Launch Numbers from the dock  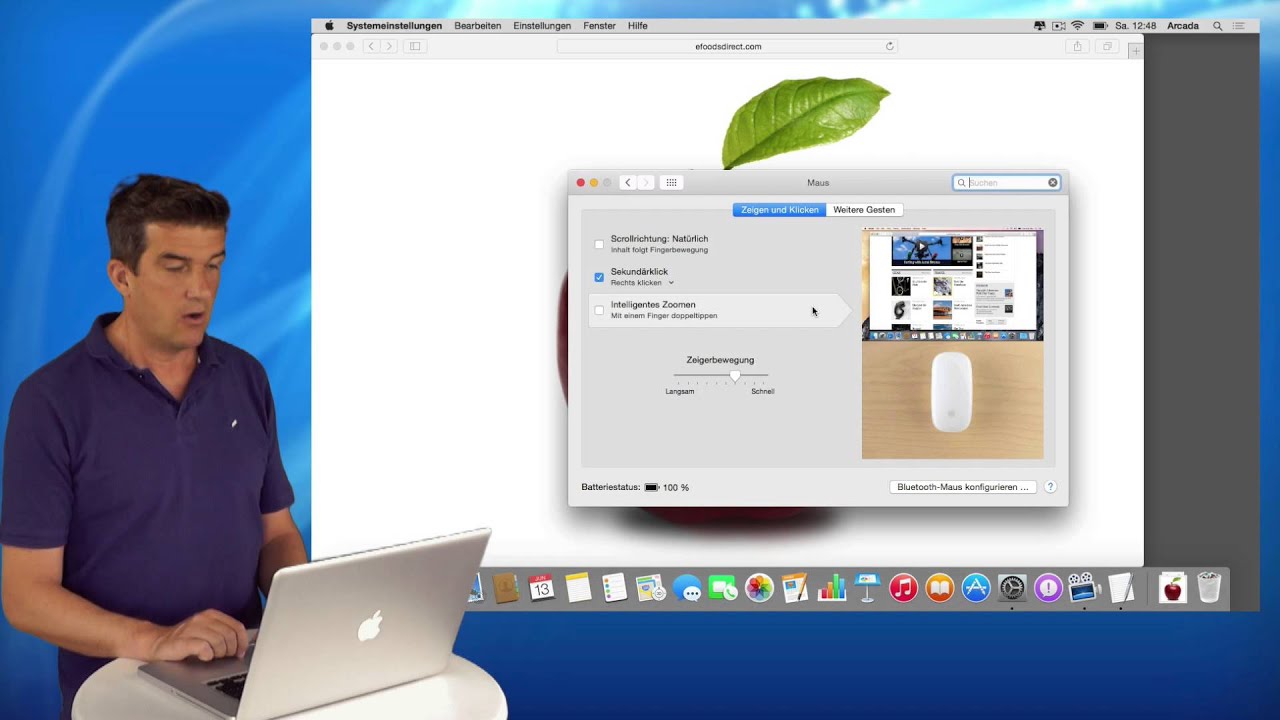point(831,588)
